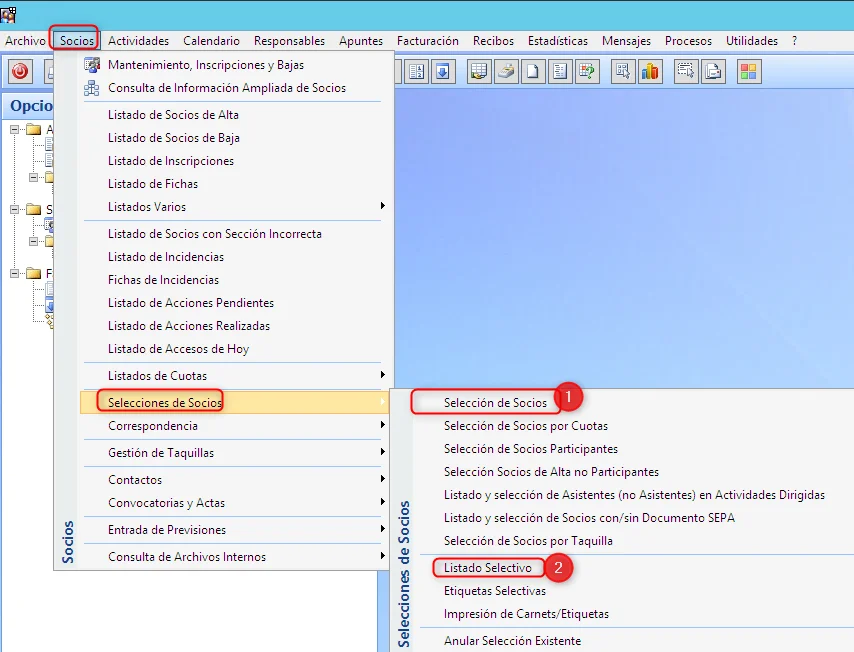Open the Facturación menu
This screenshot has height=652, width=854.
[x=427, y=41]
